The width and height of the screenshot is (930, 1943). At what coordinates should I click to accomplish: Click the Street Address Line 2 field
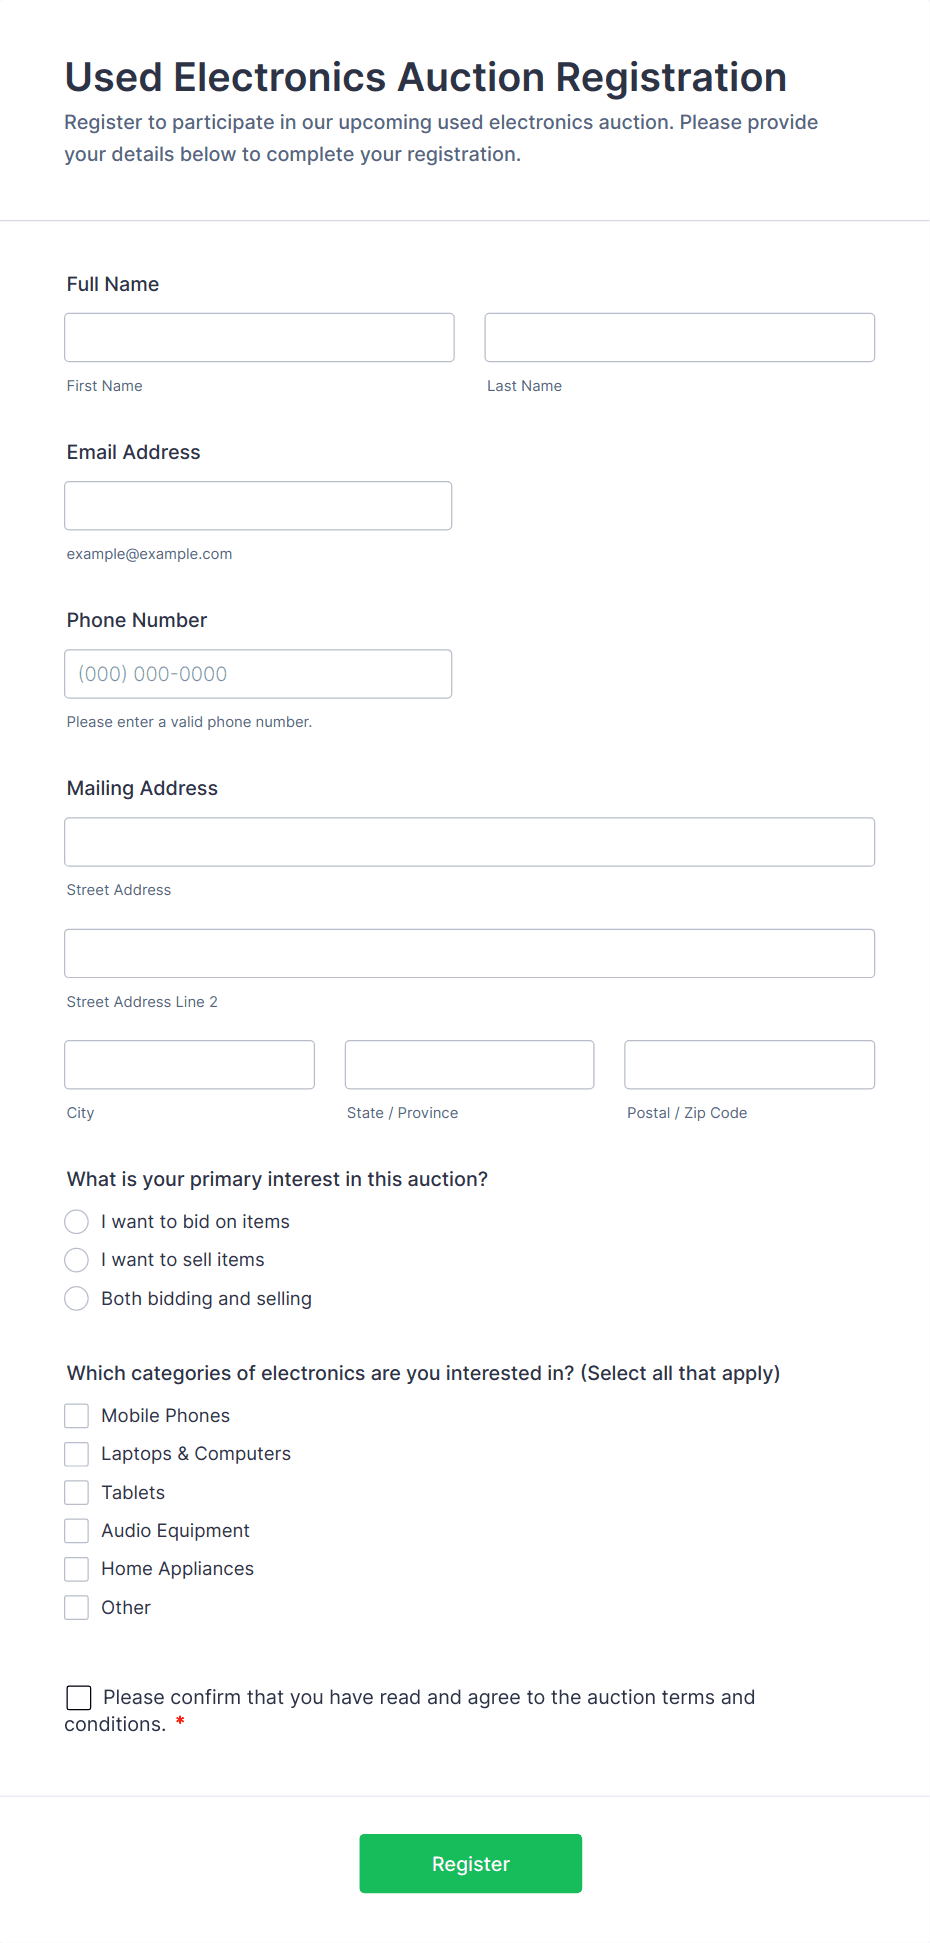[469, 954]
